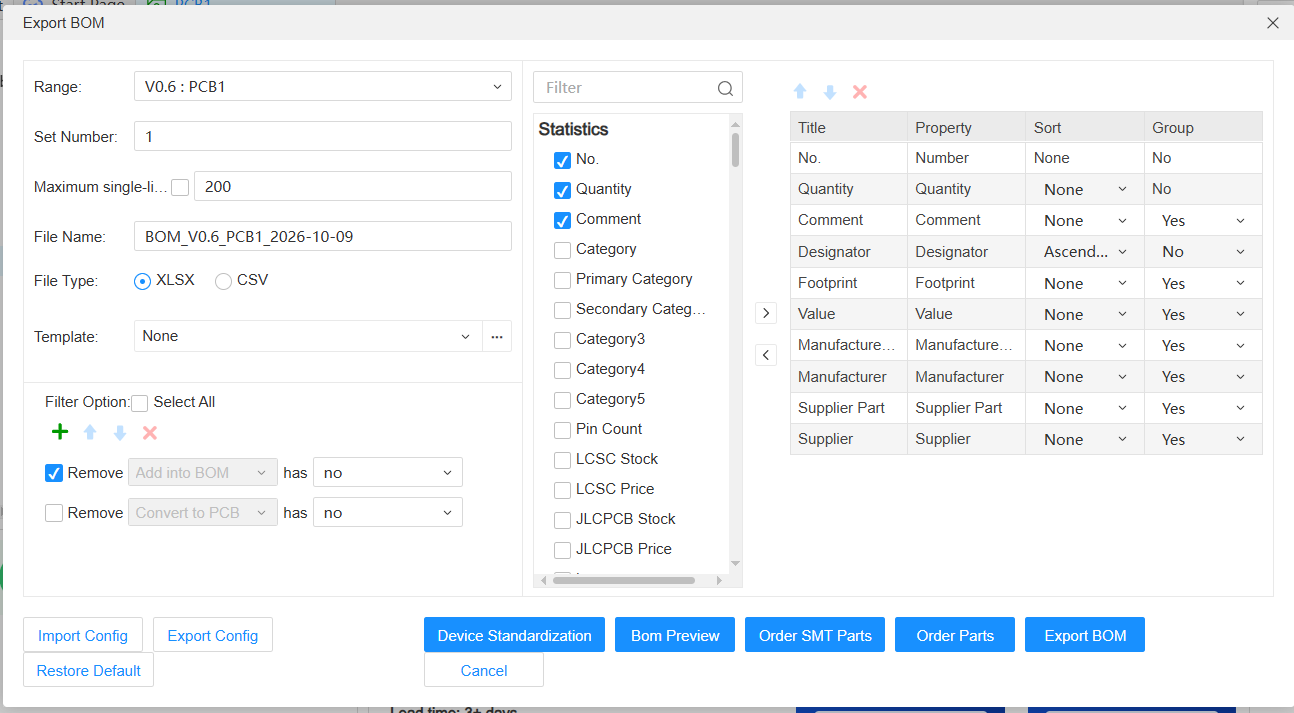Check the LCSC Stock checkbox
Image resolution: width=1294 pixels, height=713 pixels.
[x=562, y=460]
